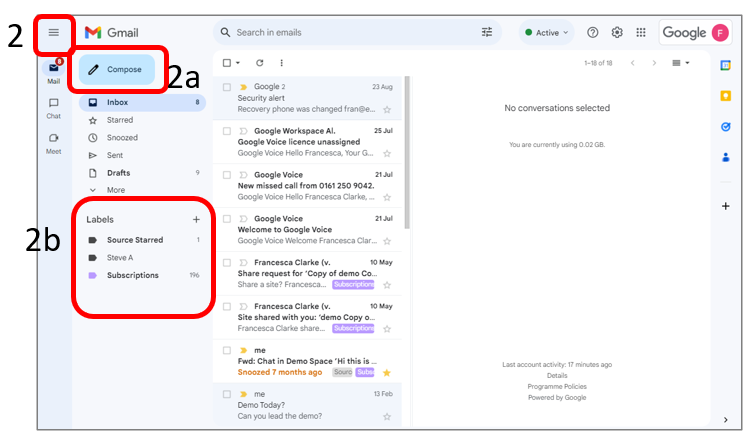748x433 pixels.
Task: Star the Site shared with you email
Action: (x=387, y=329)
